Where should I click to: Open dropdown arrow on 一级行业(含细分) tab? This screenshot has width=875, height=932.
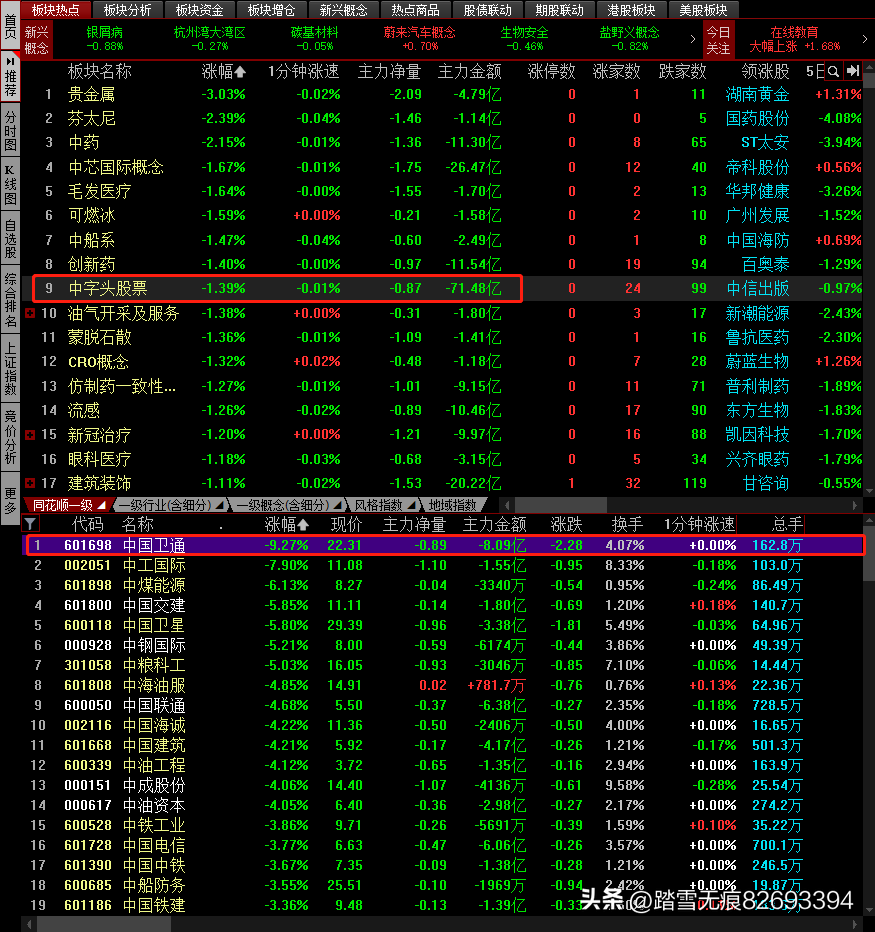[219, 505]
